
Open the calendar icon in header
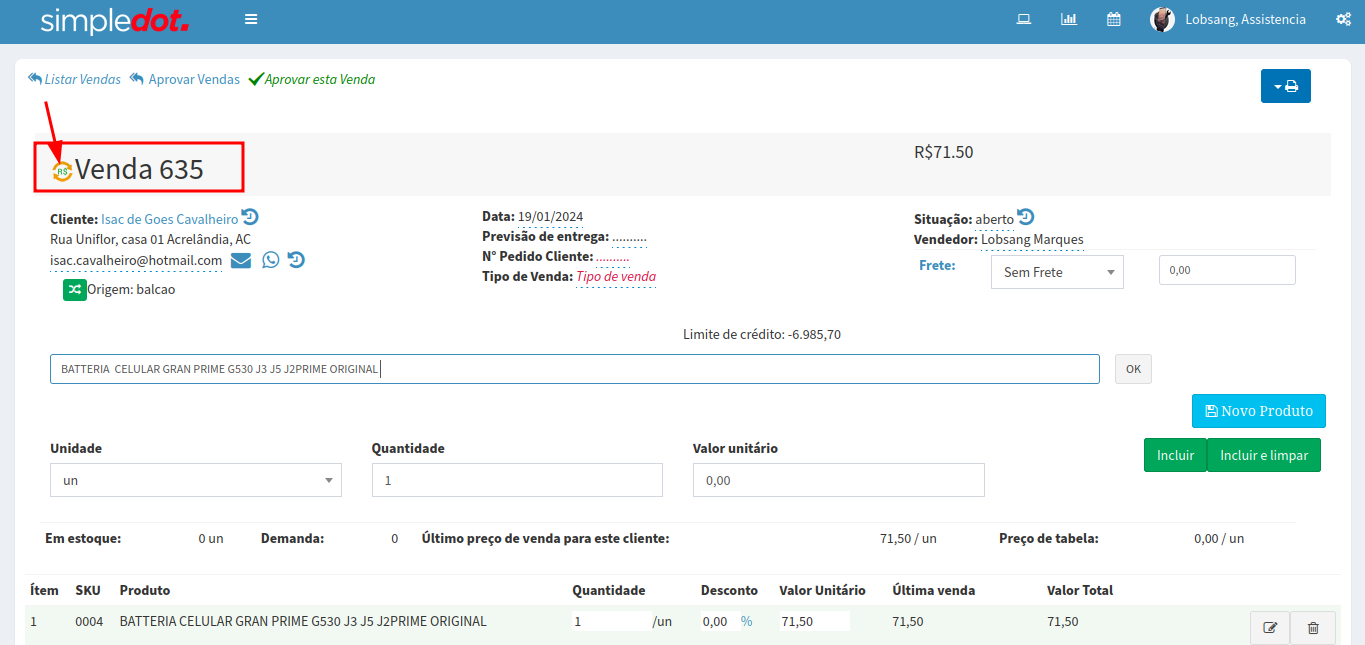coord(1113,19)
